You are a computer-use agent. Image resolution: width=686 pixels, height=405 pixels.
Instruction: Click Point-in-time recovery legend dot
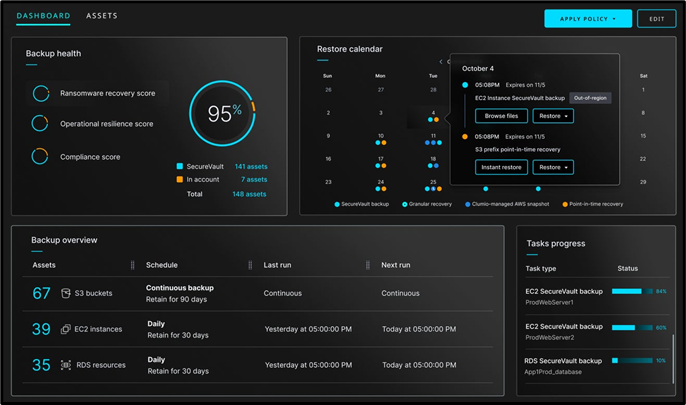pyautogui.click(x=565, y=204)
